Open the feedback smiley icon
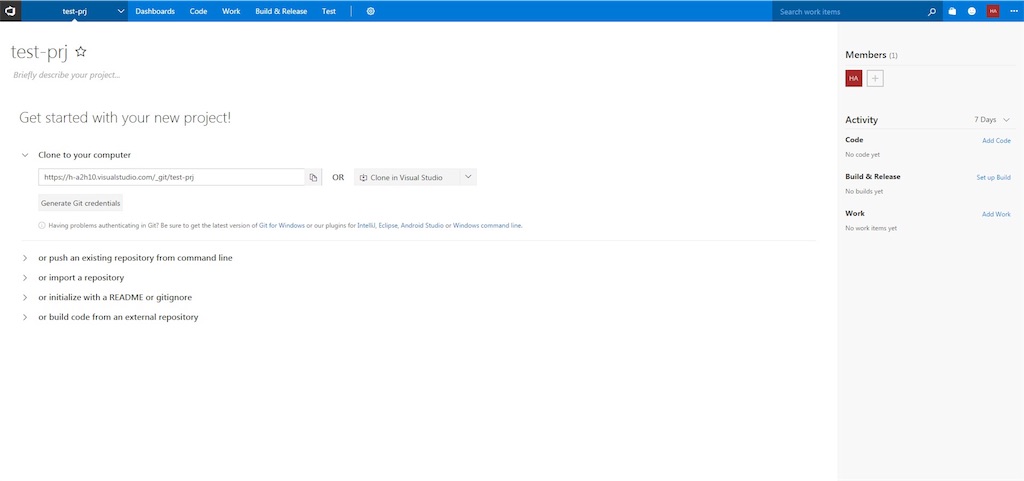This screenshot has width=1024, height=481. [972, 11]
